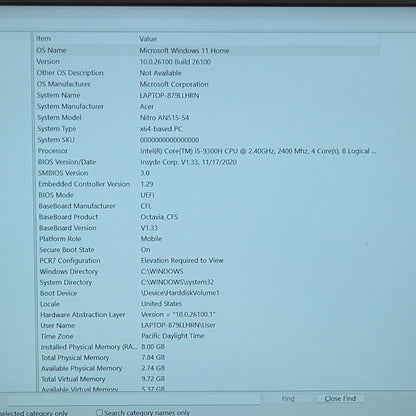
Task: Select the value Mobile
Action: (151, 239)
